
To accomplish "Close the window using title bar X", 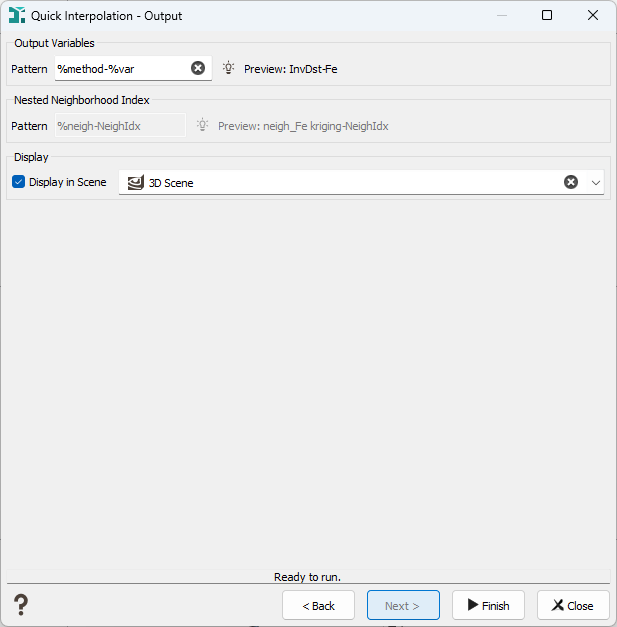I will [593, 15].
